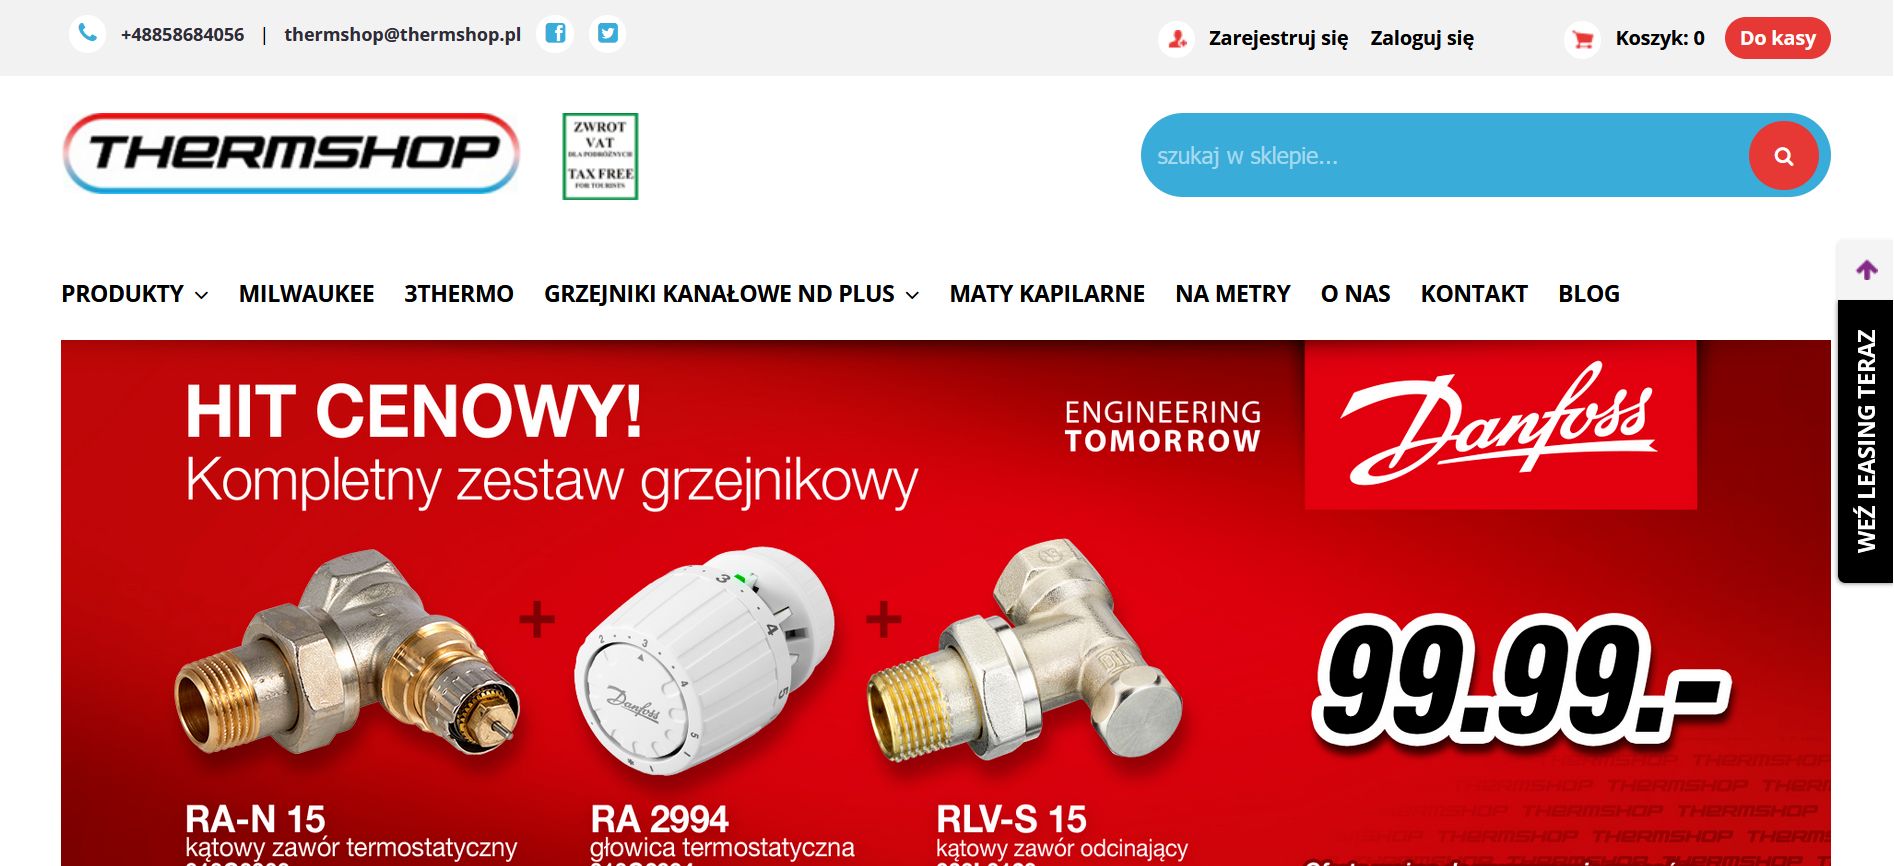Open the Weź leasing teraz side tab

coord(1866,441)
